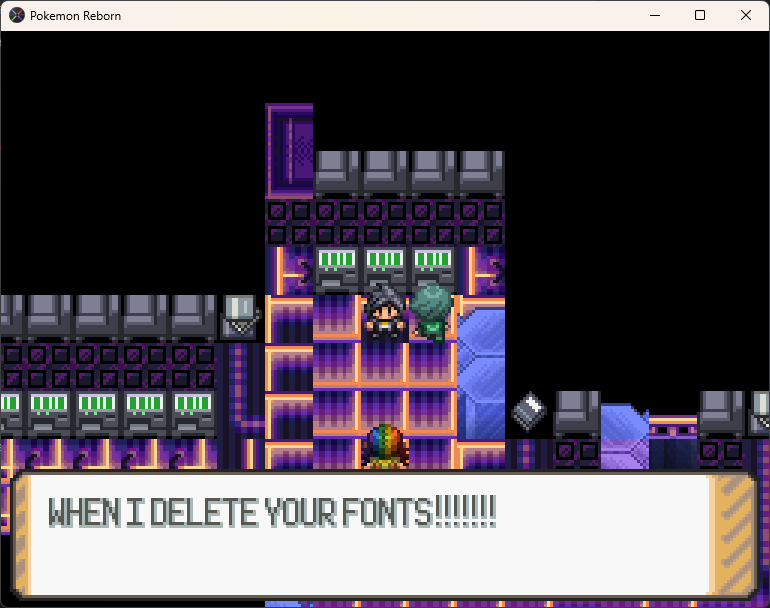Click the tilted gray item to the right of the blue panel
Viewport: 770px width, 608px height.
(528, 412)
